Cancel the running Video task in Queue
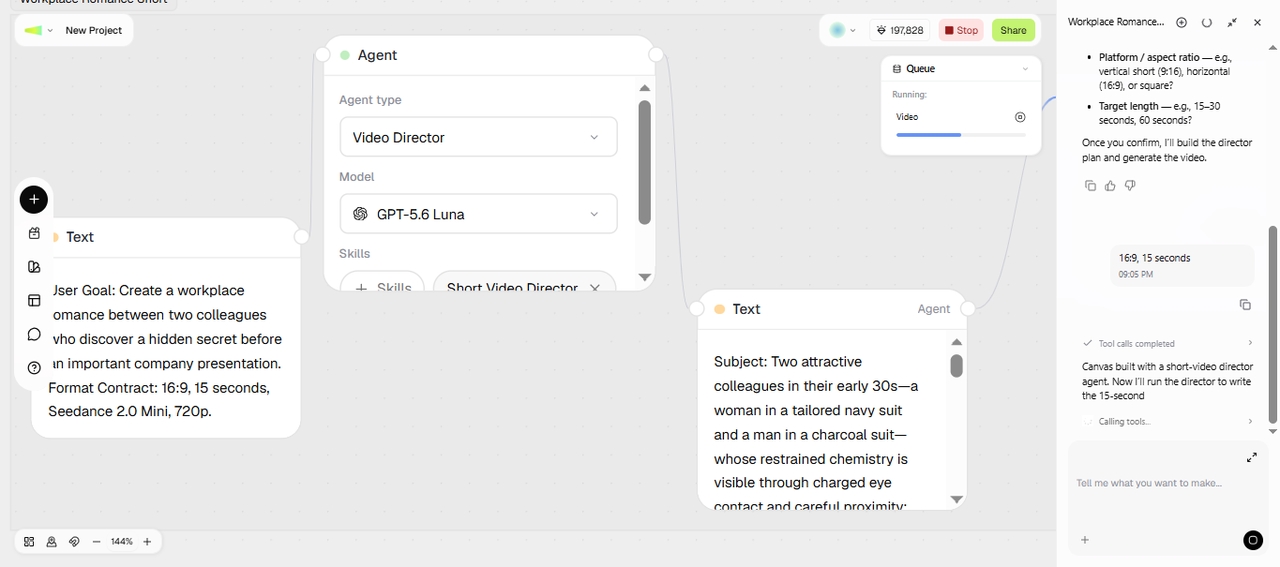Image resolution: width=1280 pixels, height=567 pixels. (1020, 117)
